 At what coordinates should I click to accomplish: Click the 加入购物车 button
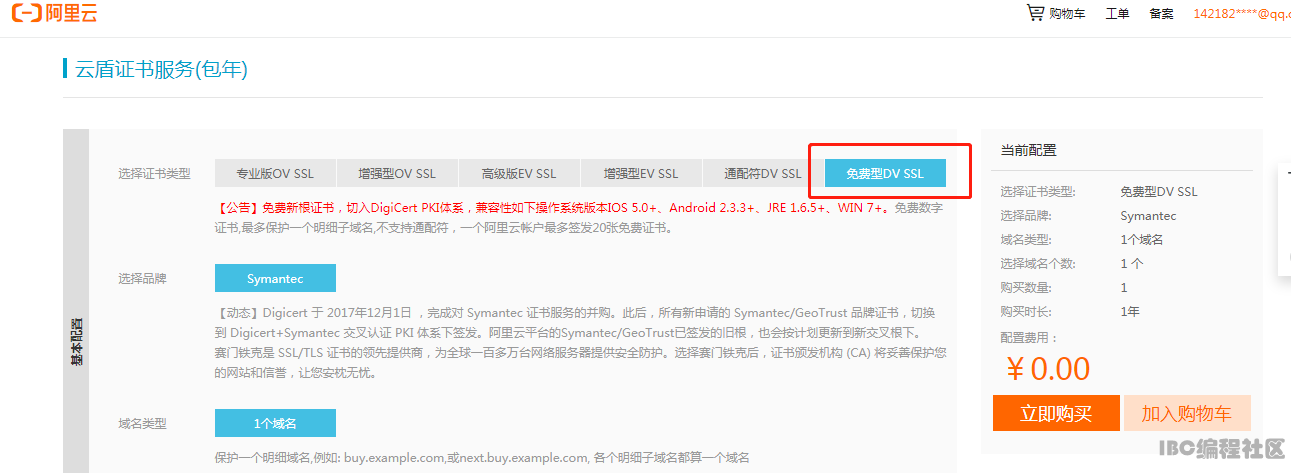click(1187, 413)
